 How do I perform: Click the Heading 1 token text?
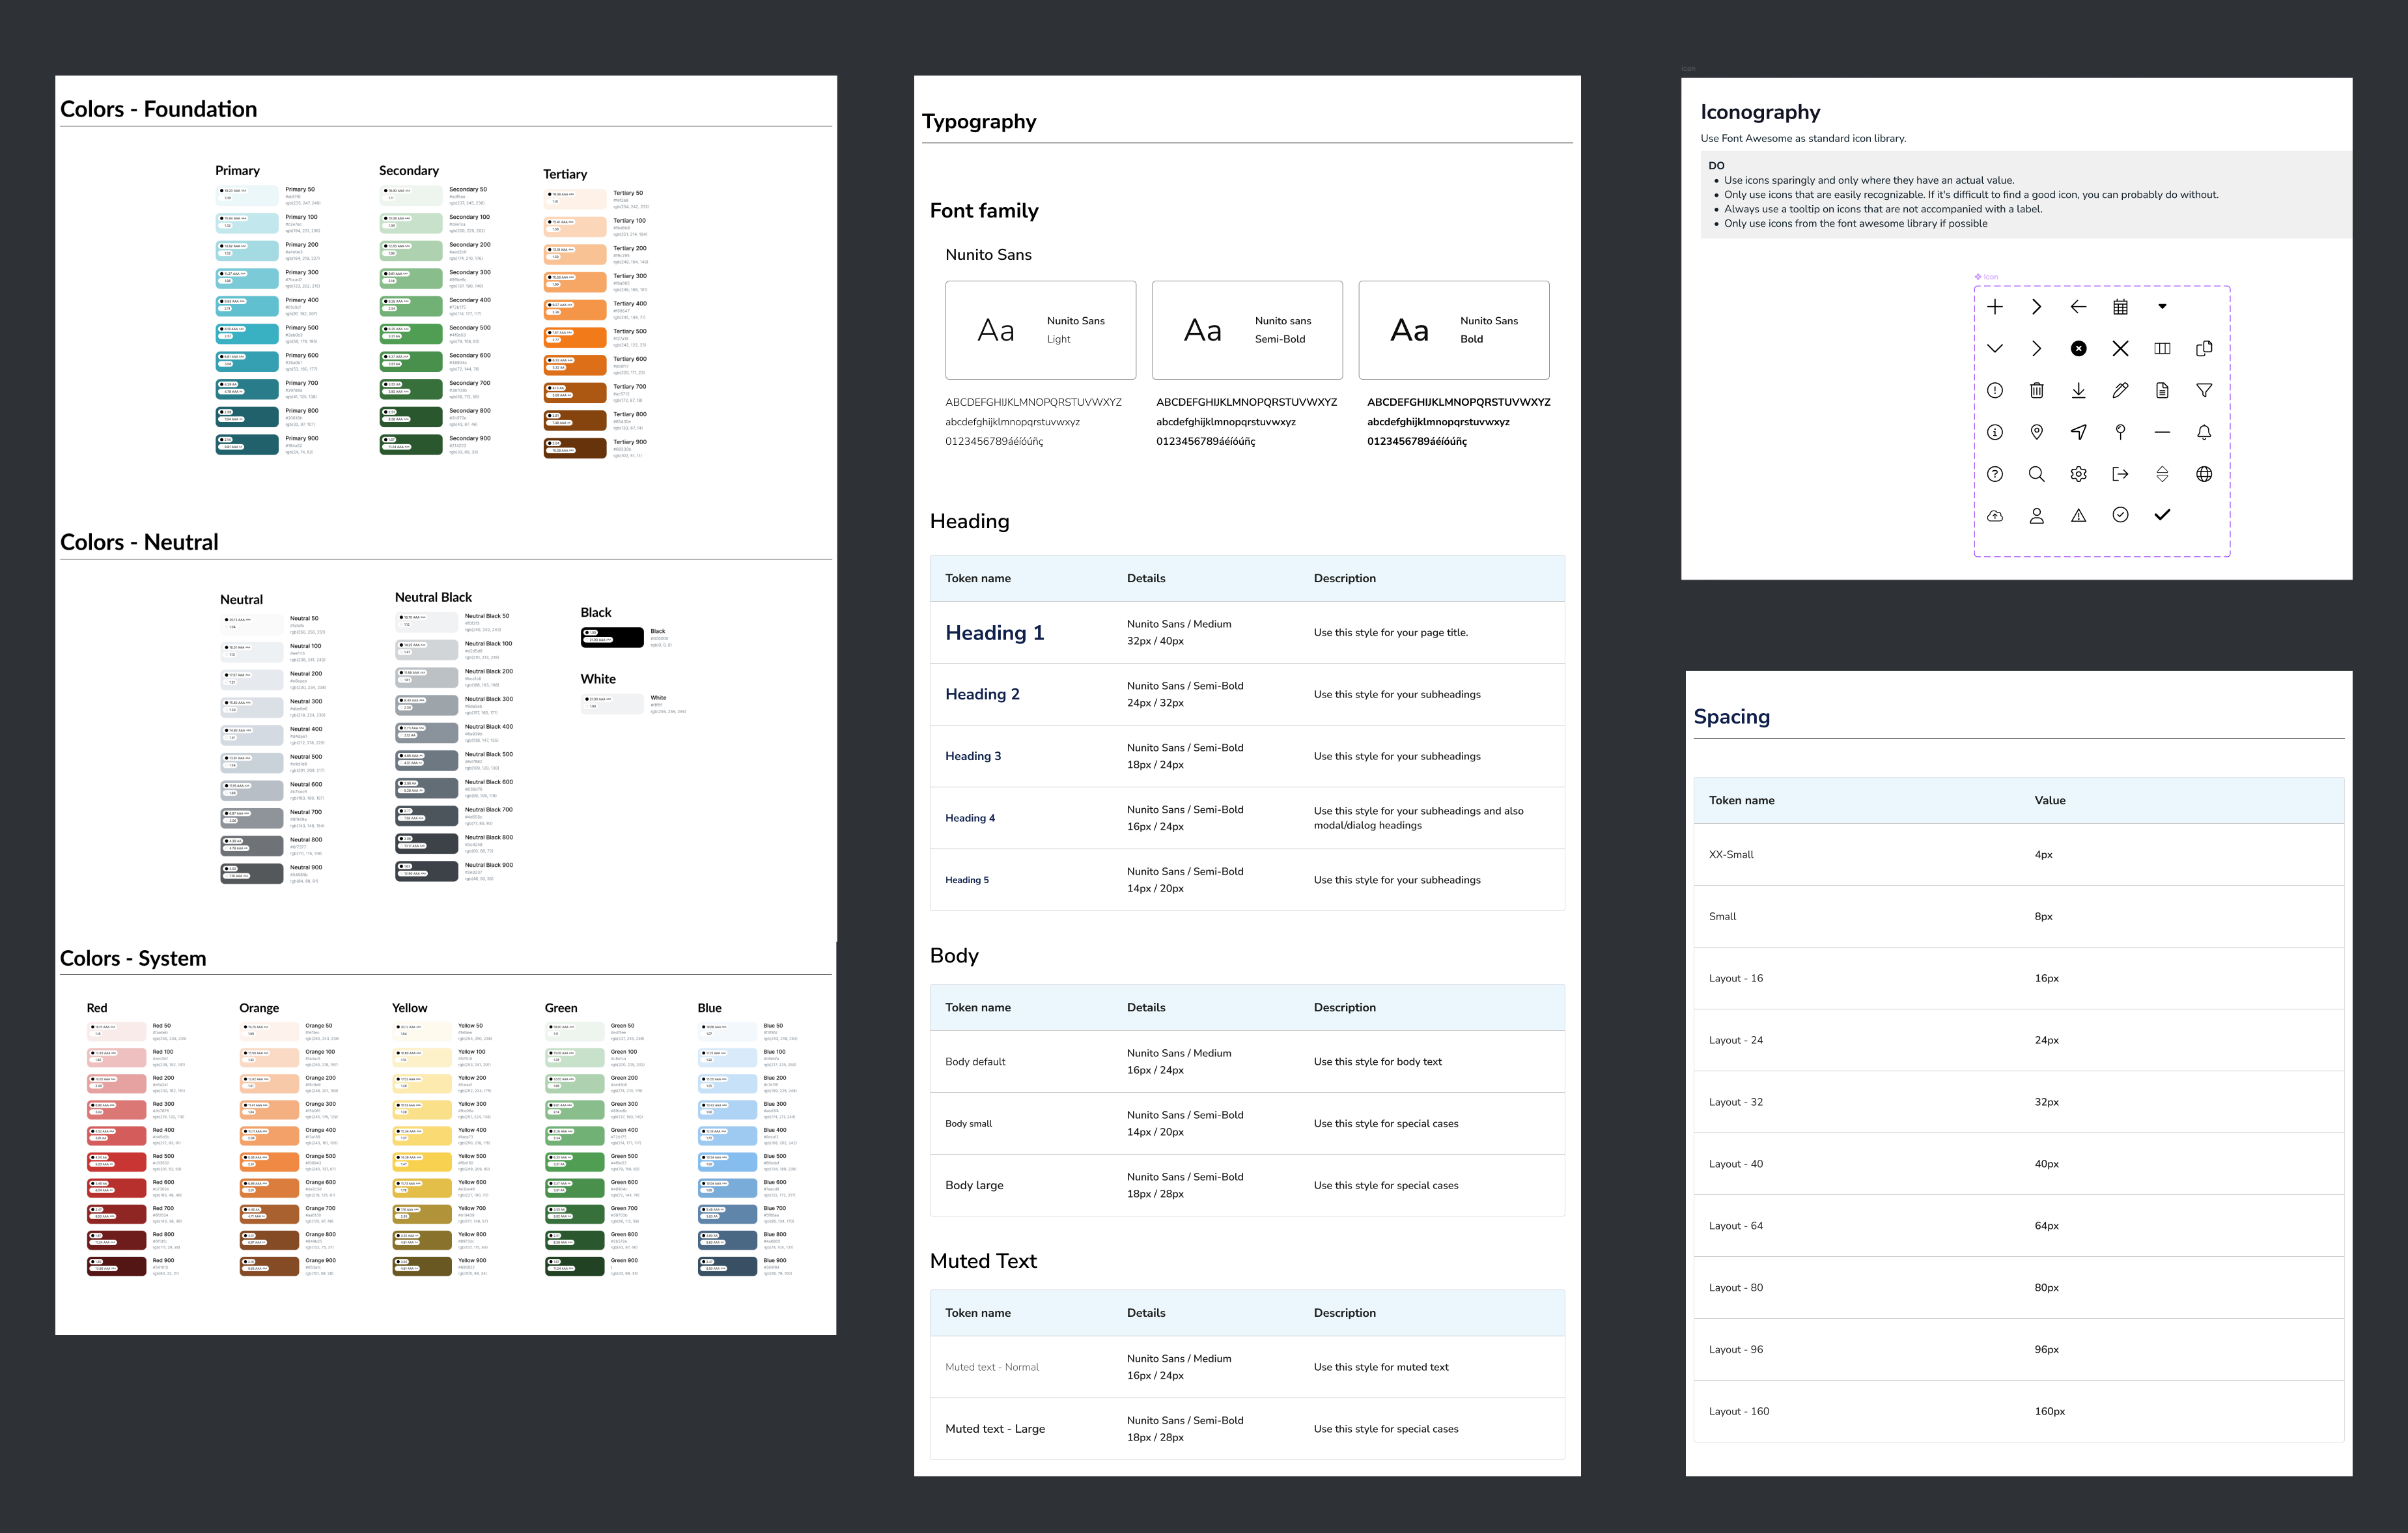(994, 633)
